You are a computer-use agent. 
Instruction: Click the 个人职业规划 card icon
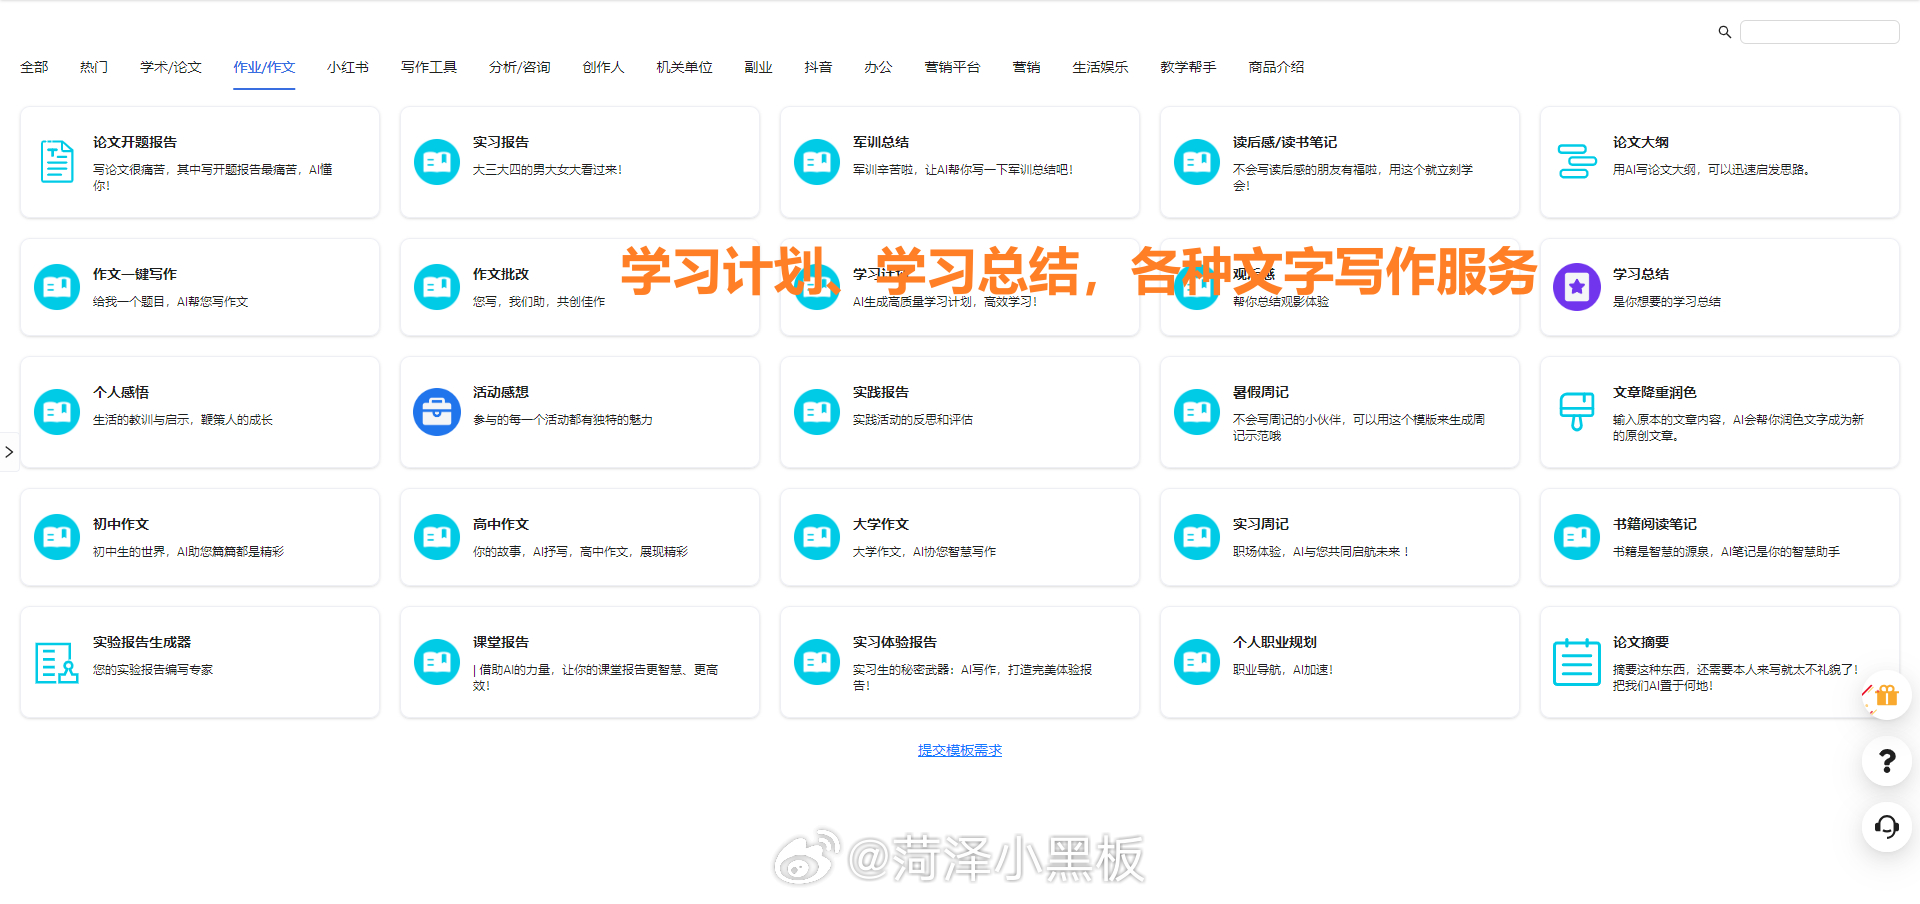[x=1197, y=662]
